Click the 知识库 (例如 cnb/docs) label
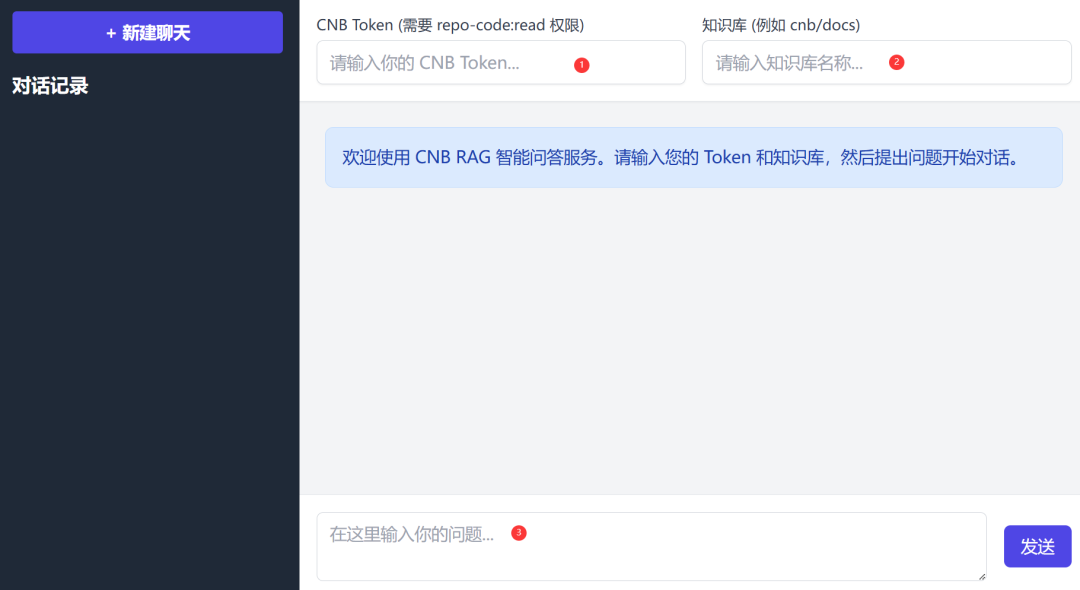Screen dimensions: 1080x590 coord(781,25)
